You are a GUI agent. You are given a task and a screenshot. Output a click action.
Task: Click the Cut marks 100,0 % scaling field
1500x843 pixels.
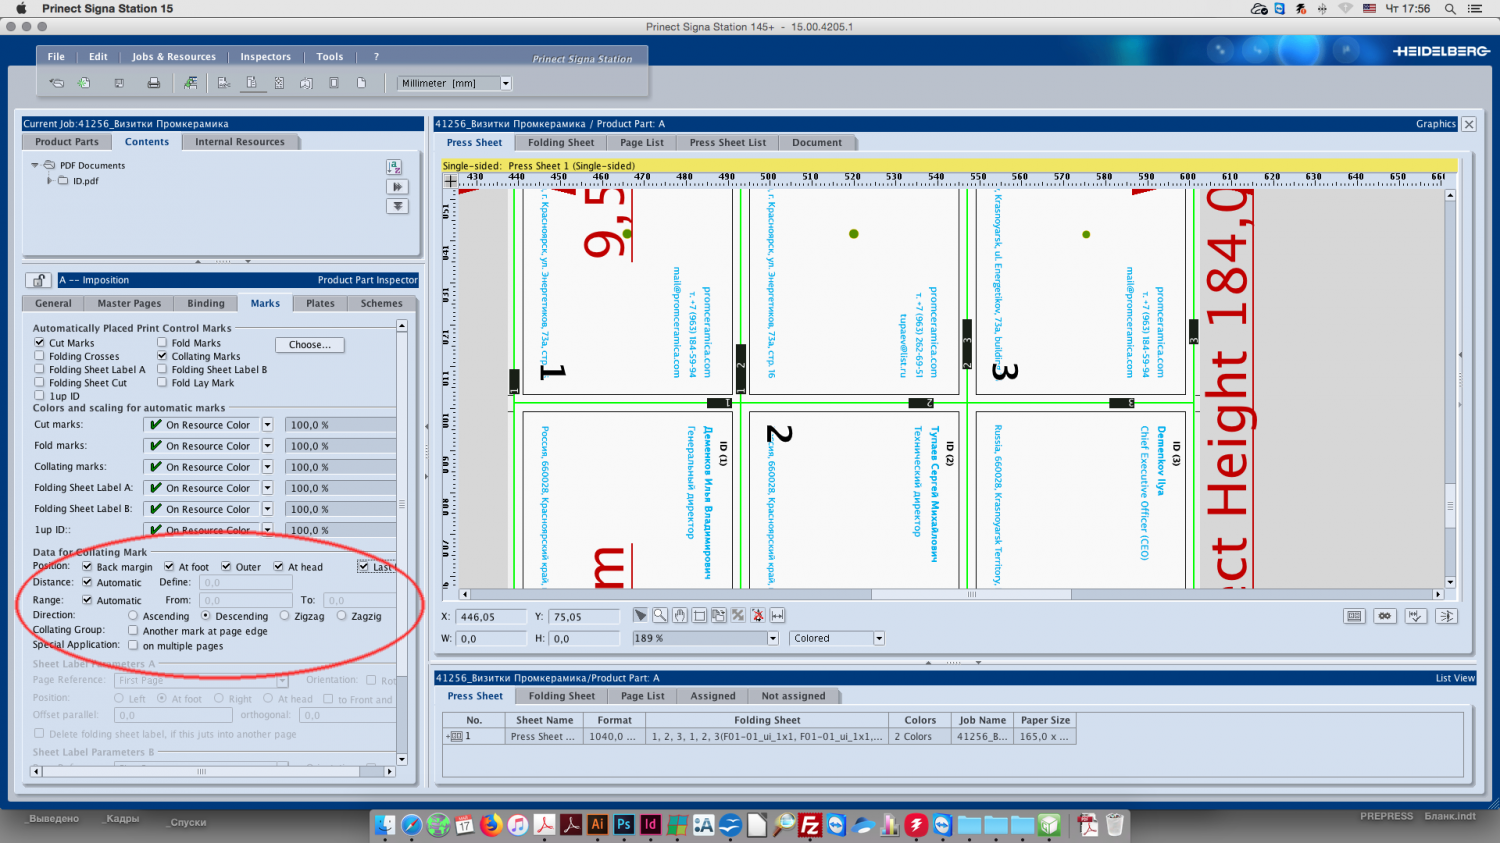[x=340, y=425]
